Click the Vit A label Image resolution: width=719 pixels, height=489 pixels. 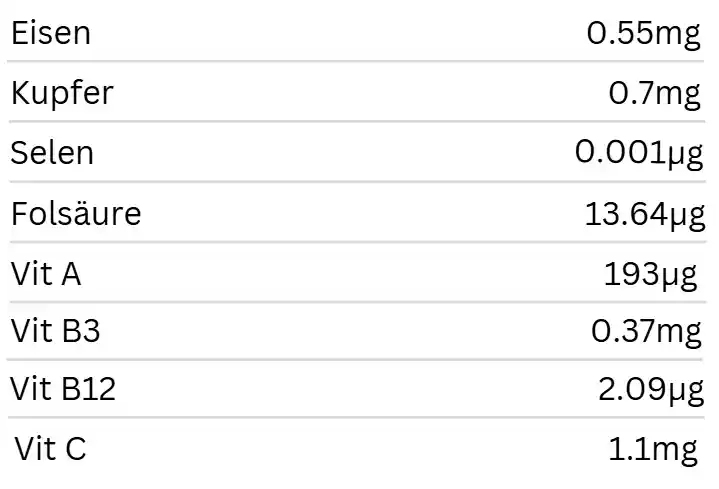[x=46, y=273]
